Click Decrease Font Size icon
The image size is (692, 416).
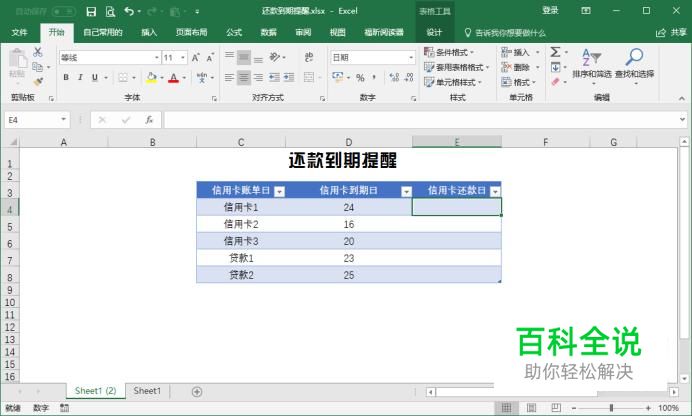point(210,57)
